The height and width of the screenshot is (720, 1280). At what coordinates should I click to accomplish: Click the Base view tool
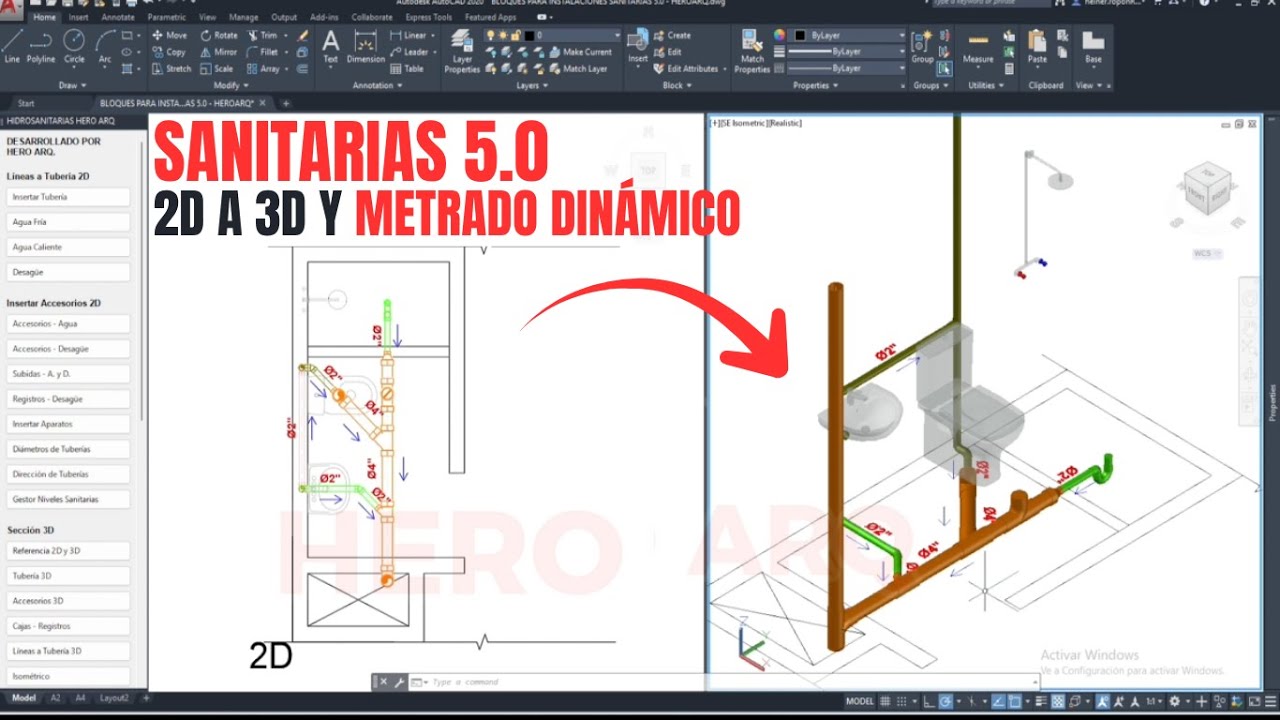pos(1093,46)
